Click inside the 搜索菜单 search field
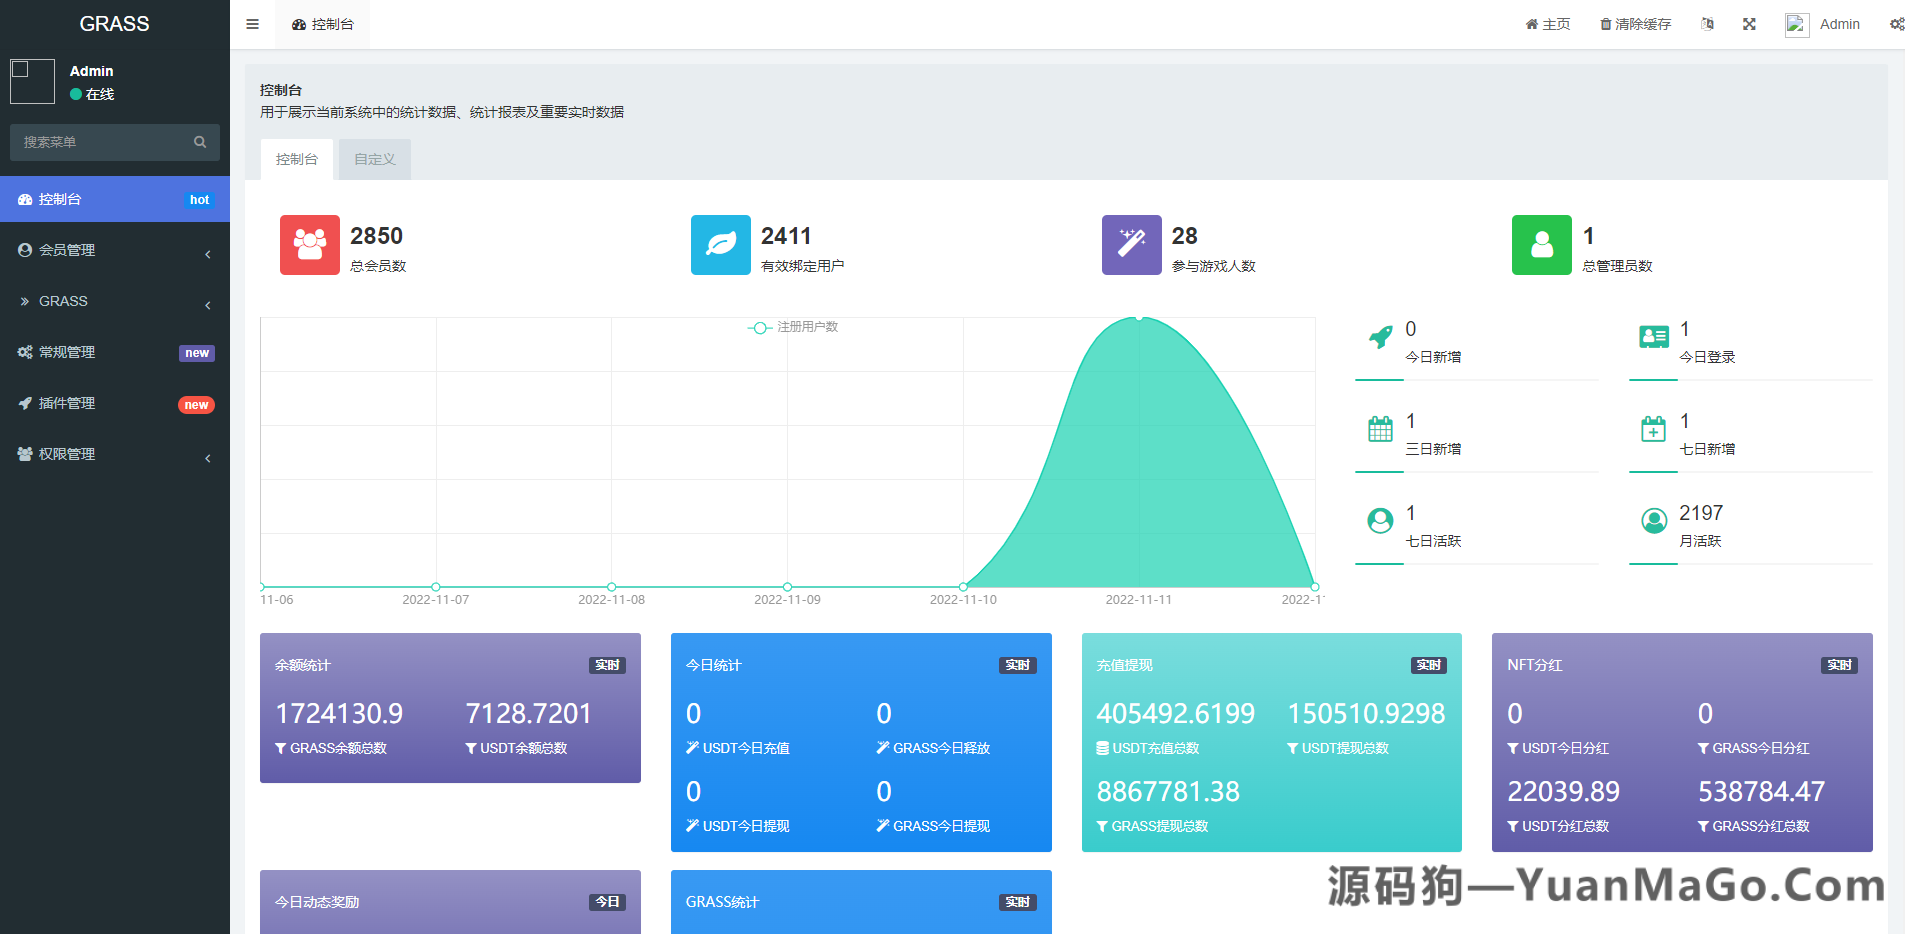Viewport: 1905px width, 934px height. [100, 142]
